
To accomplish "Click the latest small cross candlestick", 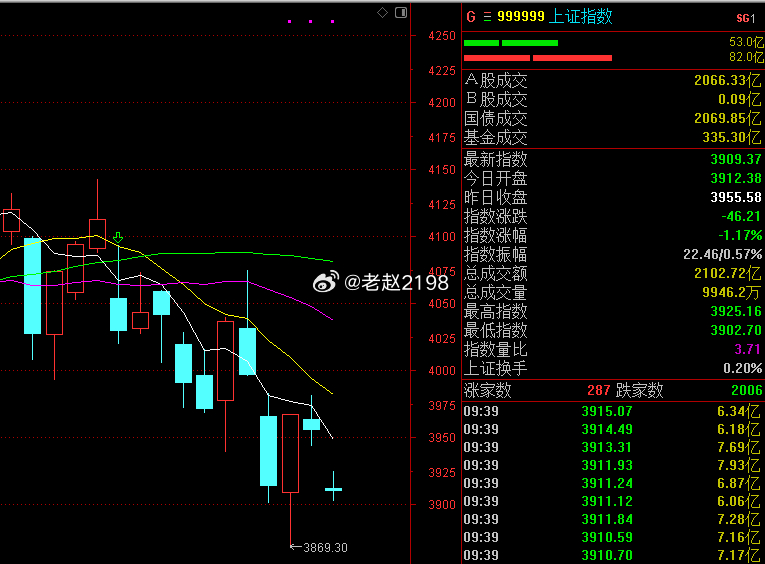I will point(334,488).
